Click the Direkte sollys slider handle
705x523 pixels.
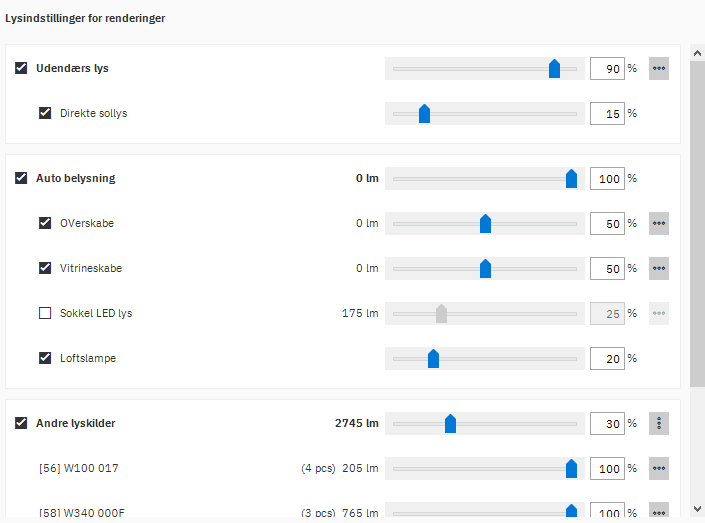[x=424, y=114]
